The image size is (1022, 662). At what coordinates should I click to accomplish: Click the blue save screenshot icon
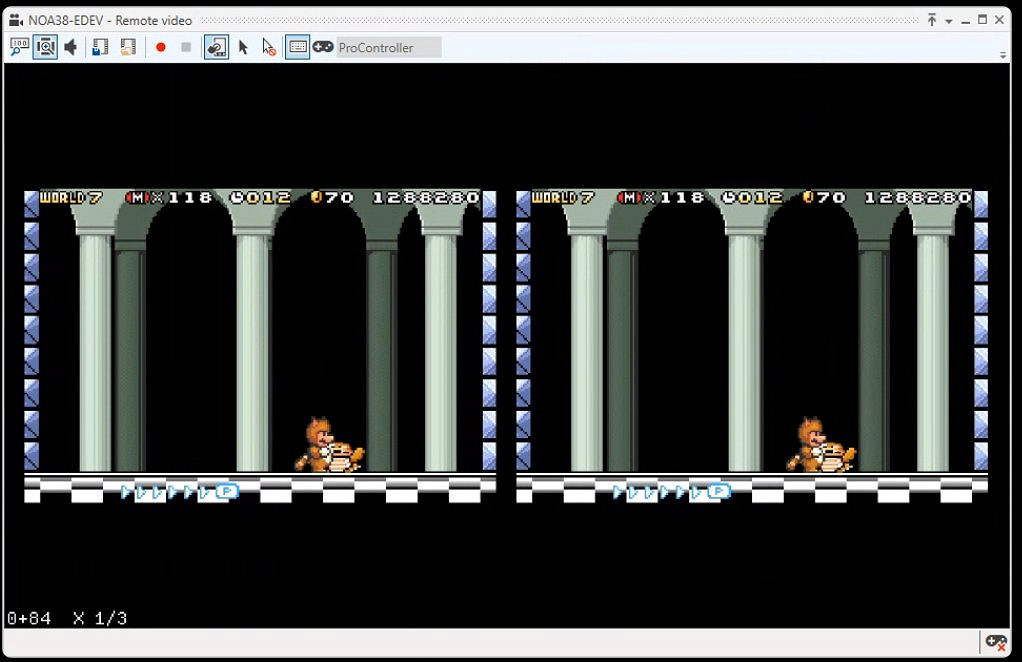point(100,47)
